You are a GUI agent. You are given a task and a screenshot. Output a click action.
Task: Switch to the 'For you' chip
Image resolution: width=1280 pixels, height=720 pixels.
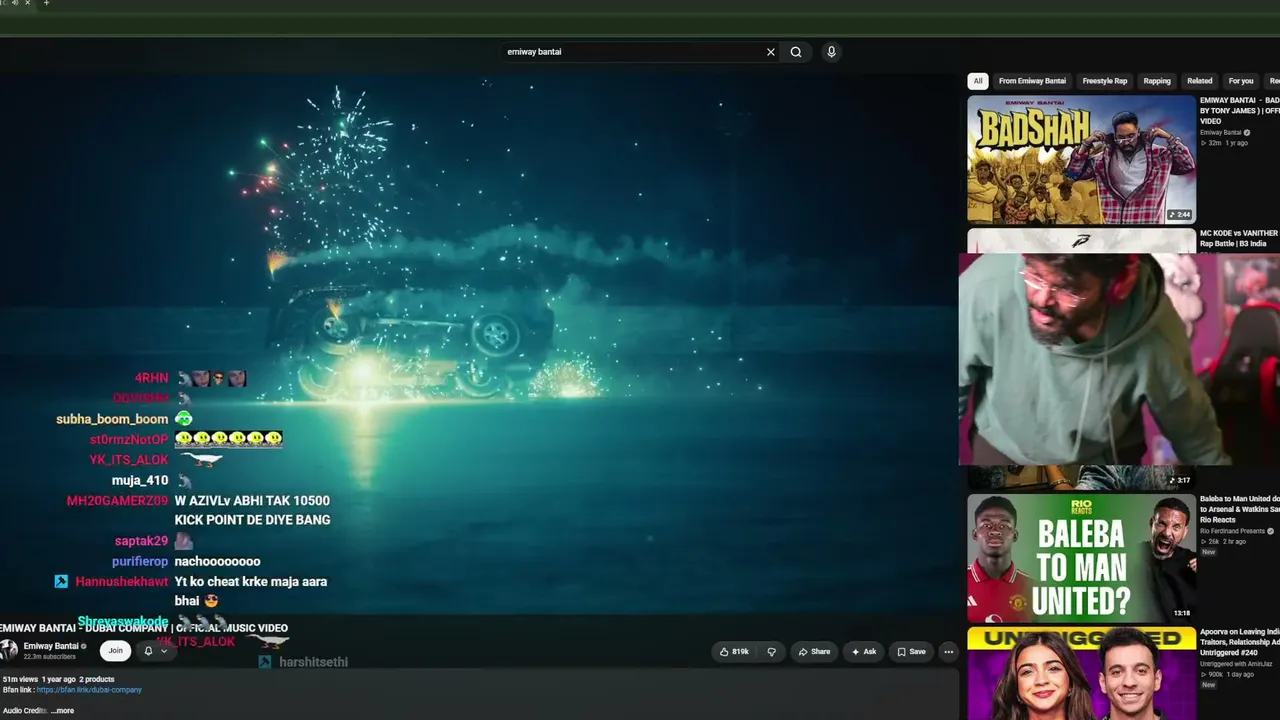tap(1241, 81)
